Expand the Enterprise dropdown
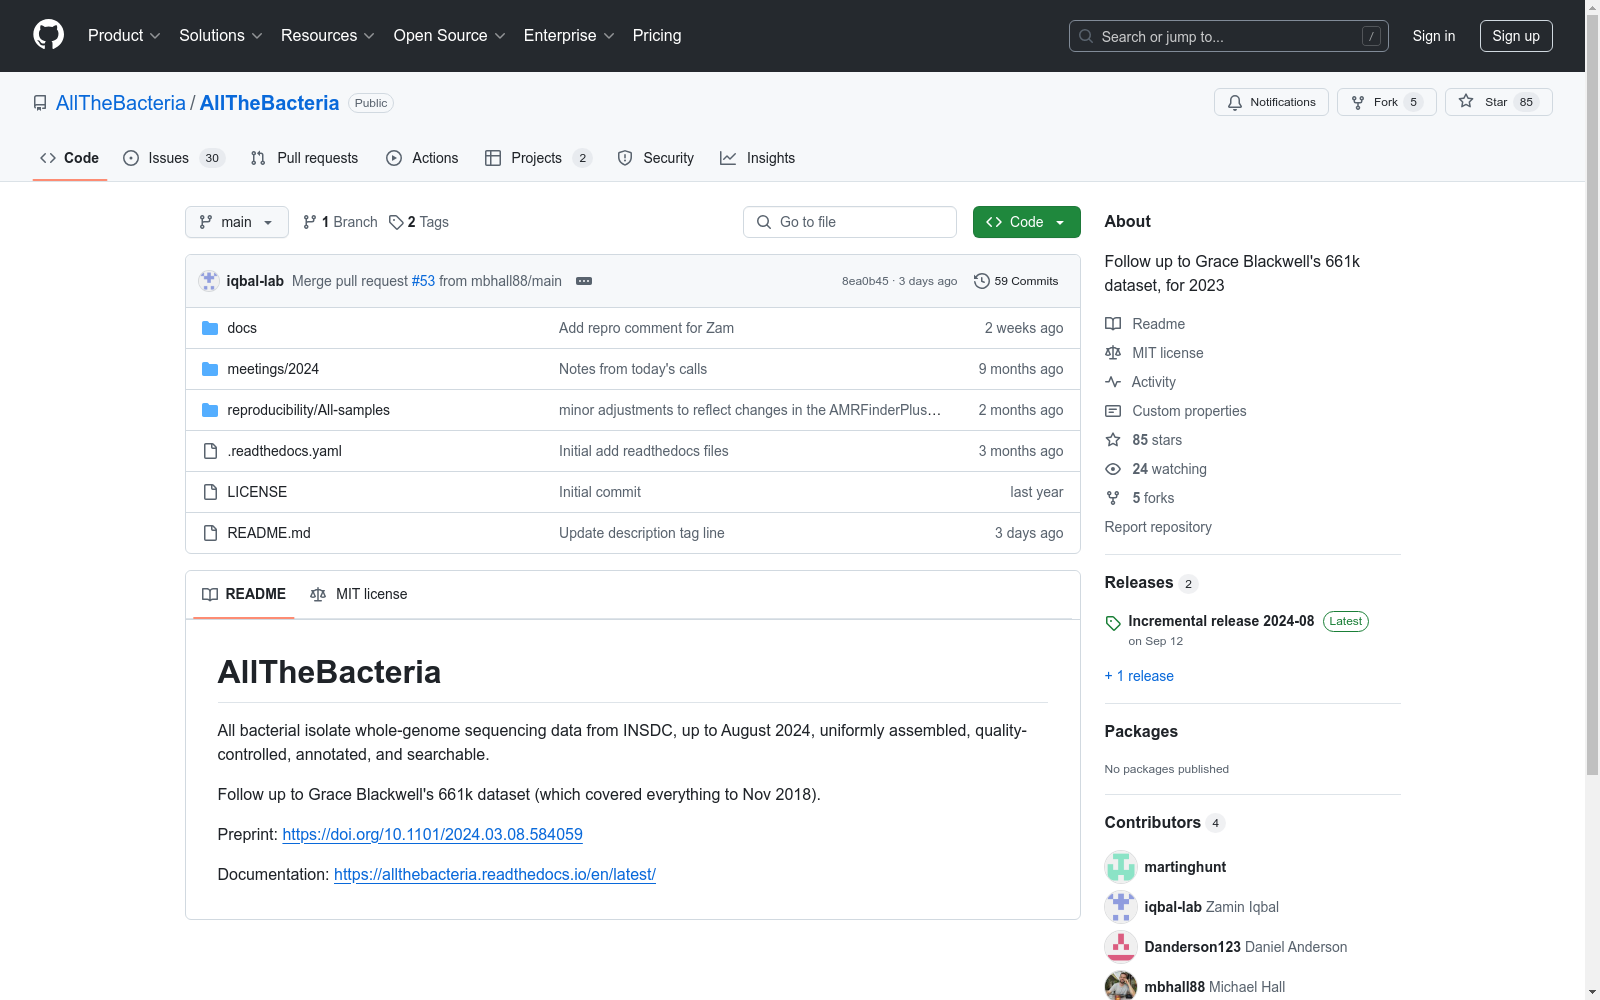 coord(569,36)
